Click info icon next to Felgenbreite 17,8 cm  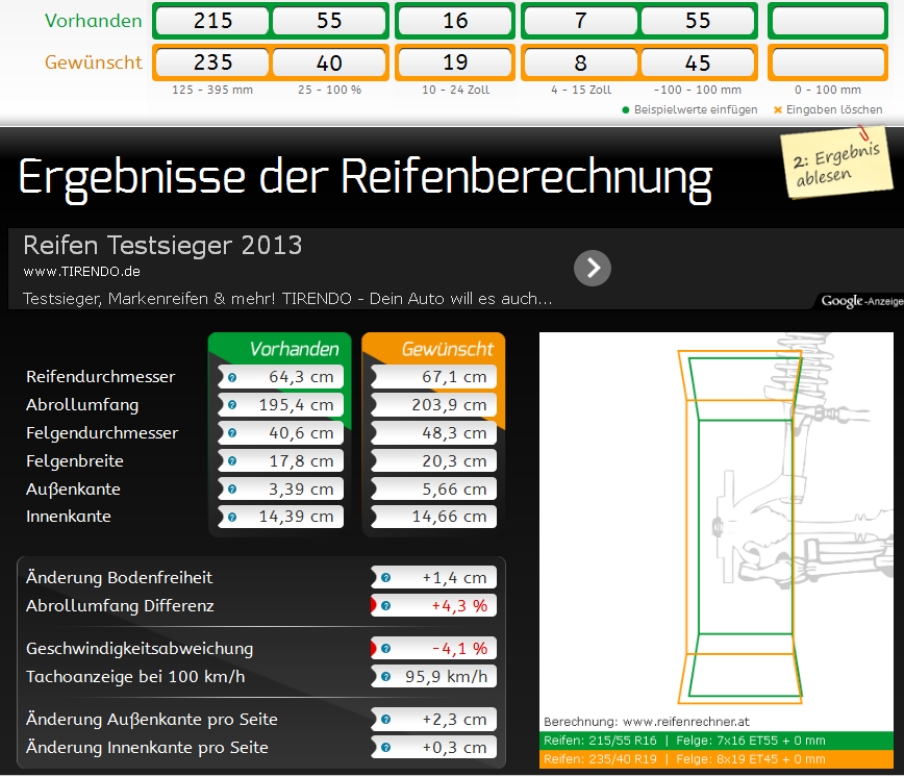tap(232, 461)
